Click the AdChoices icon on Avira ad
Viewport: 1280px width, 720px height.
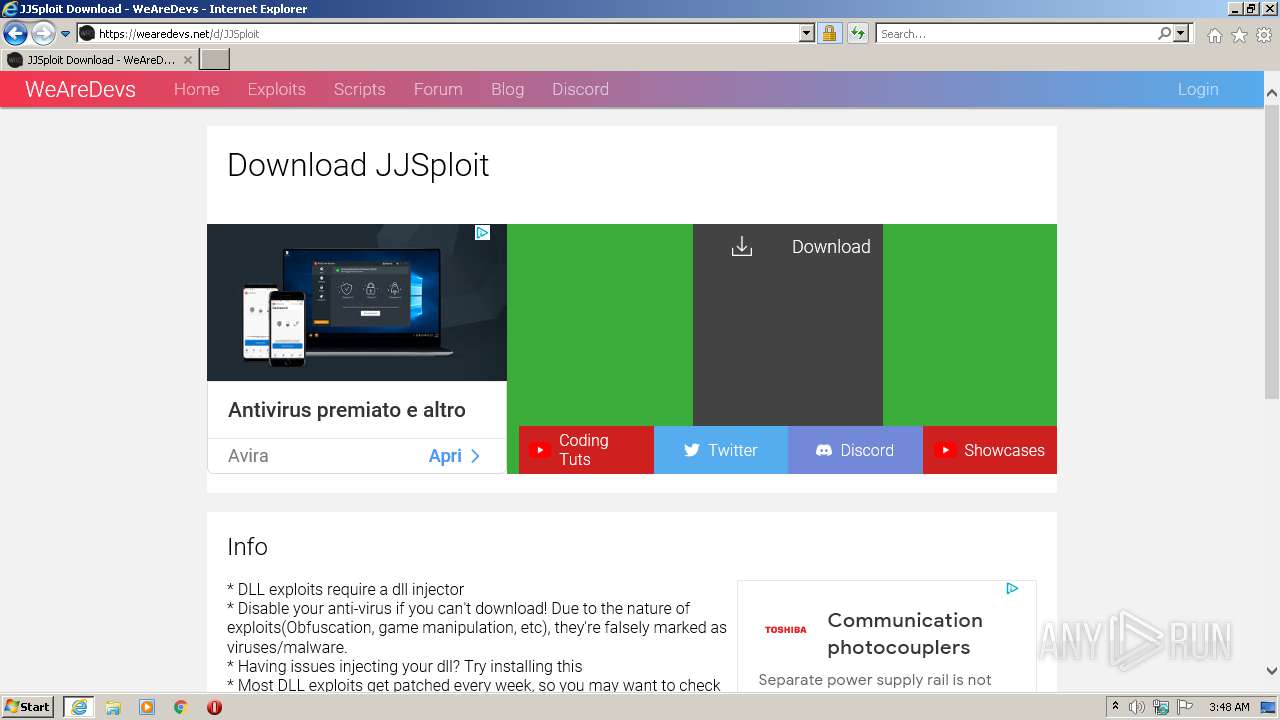pos(482,233)
